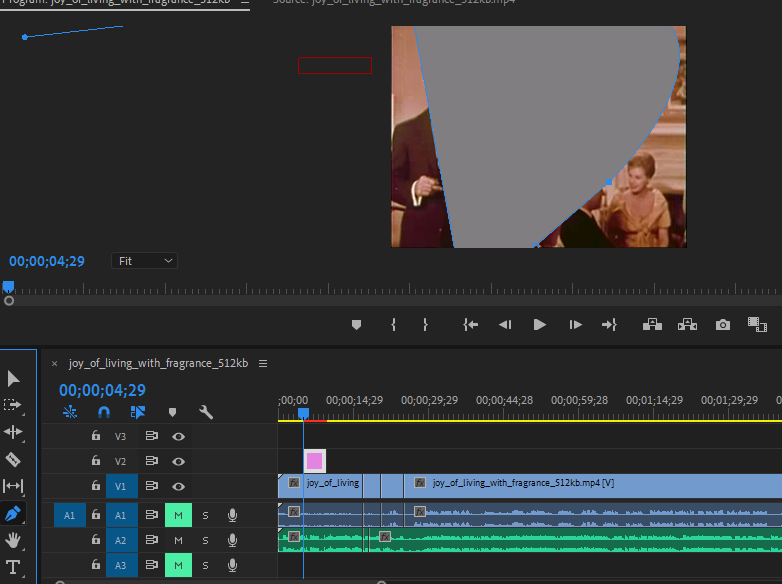The image size is (782, 584).
Task: Select the Slip tool
Action: point(13,486)
